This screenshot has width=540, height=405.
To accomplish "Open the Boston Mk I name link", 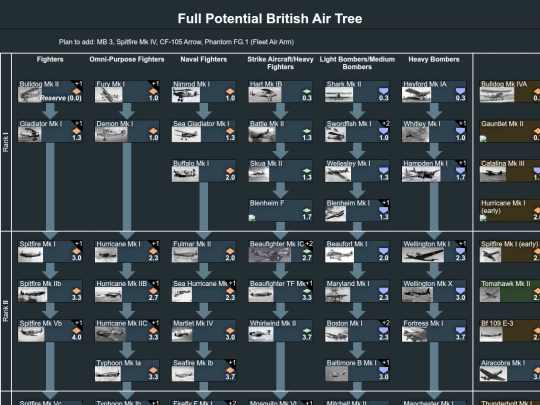I will click(x=344, y=323).
